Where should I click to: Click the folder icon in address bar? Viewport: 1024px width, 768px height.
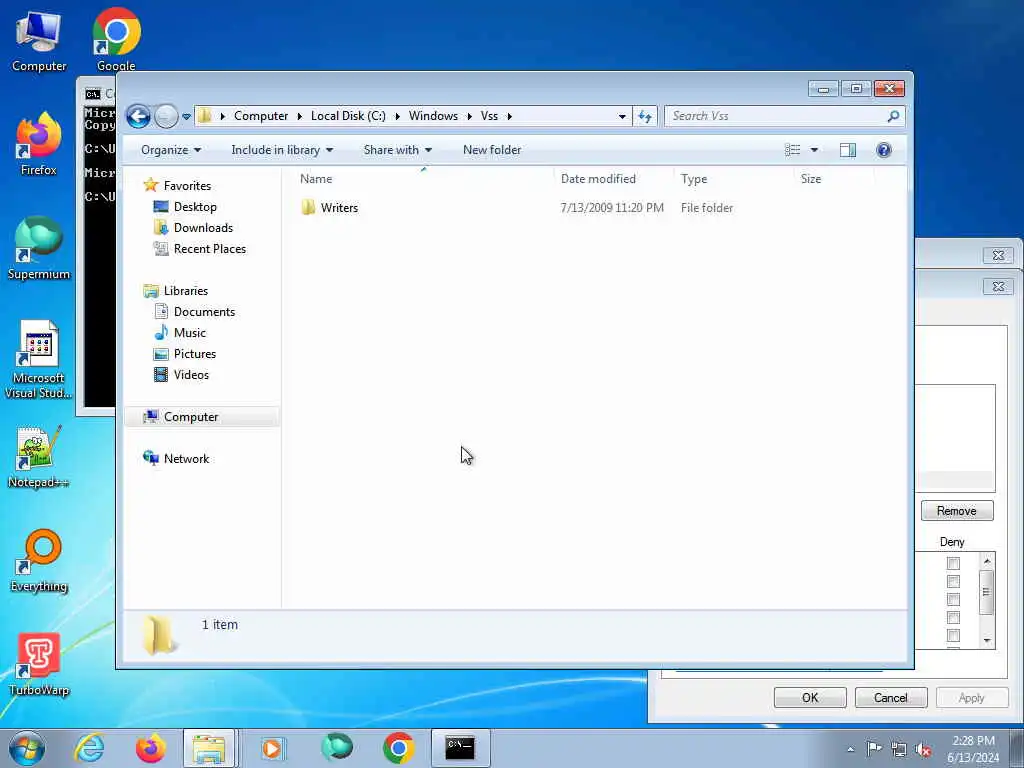(204, 116)
